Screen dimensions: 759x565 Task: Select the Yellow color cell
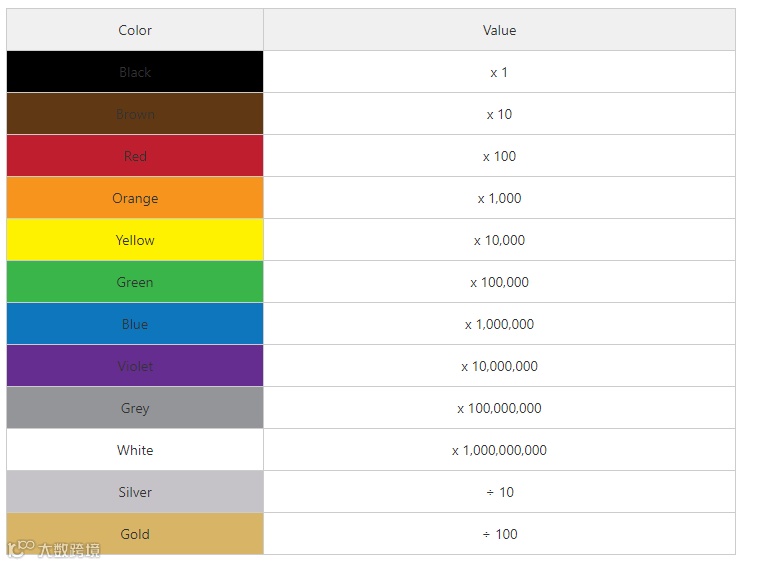[x=135, y=240]
